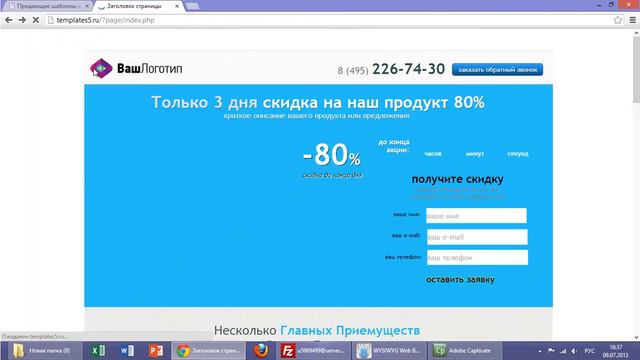The height and width of the screenshot is (360, 640).
Task: Click the часов countdown label
Action: (x=433, y=153)
